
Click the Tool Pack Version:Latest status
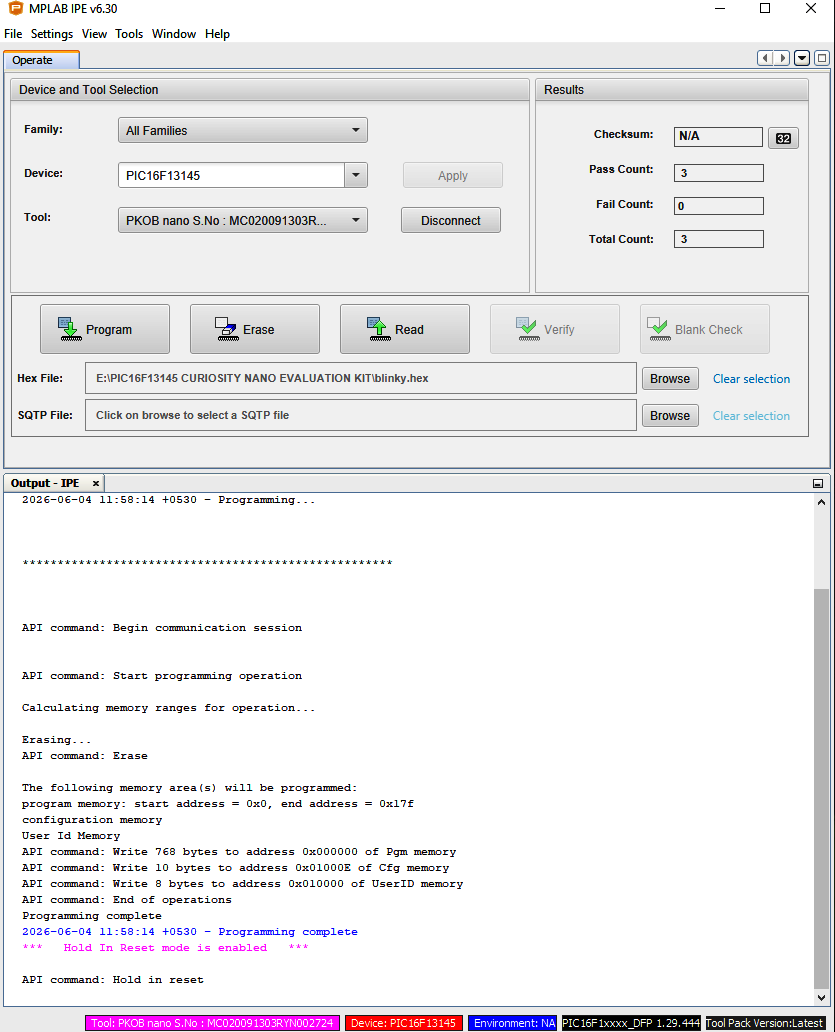pyautogui.click(x=765, y=1023)
